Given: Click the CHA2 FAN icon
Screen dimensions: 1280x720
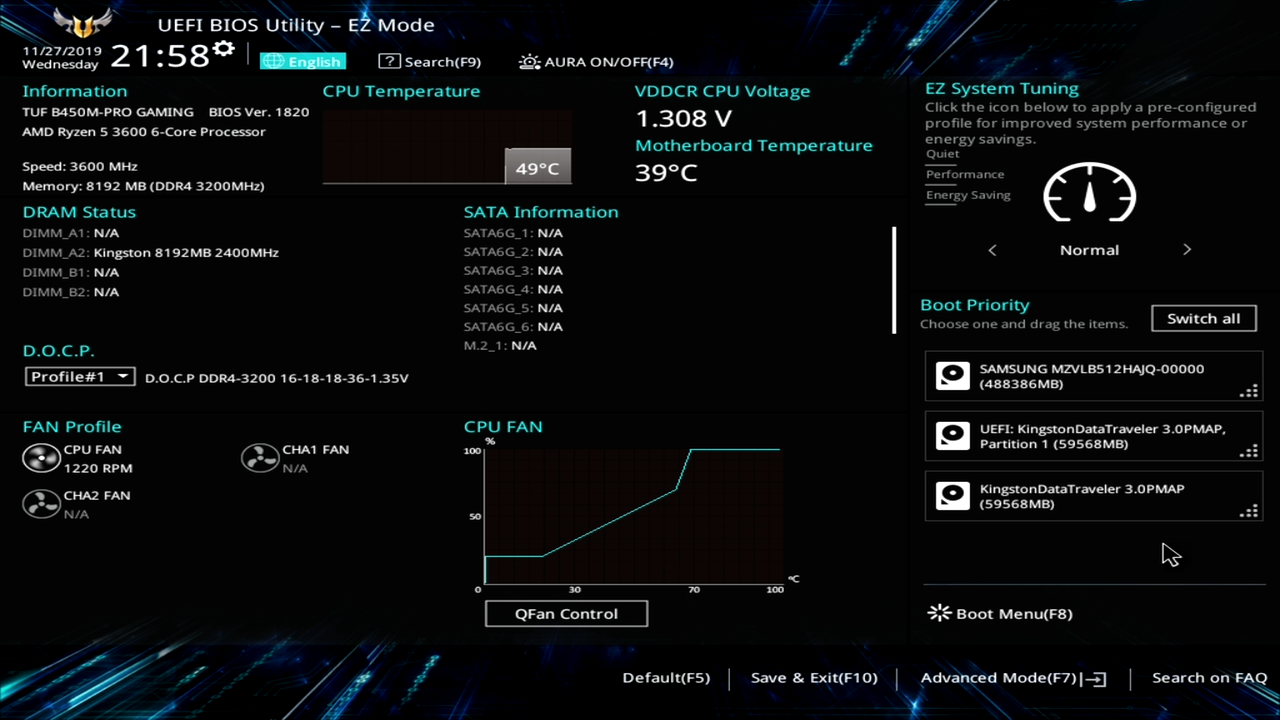Looking at the screenshot, I should [41, 504].
